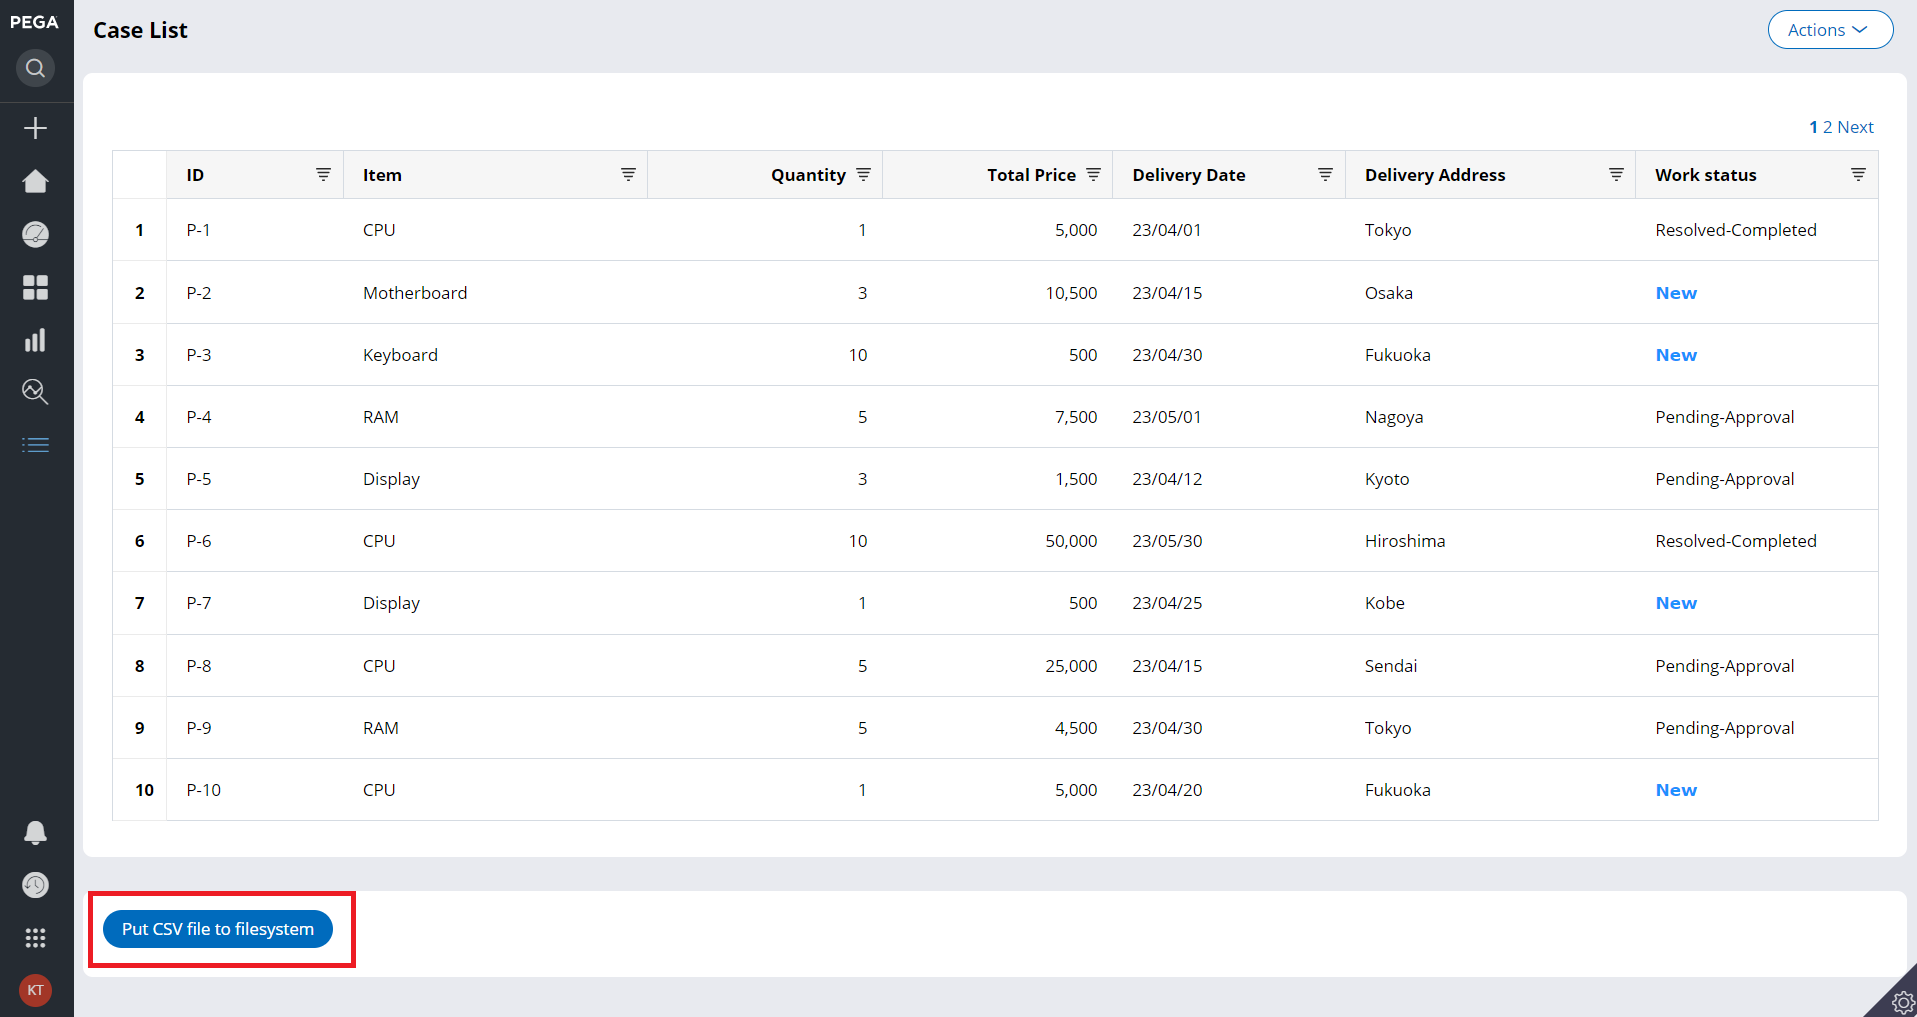The height and width of the screenshot is (1017, 1917).
Task: Select the Pending-Approval status of P-9
Action: 1724,728
